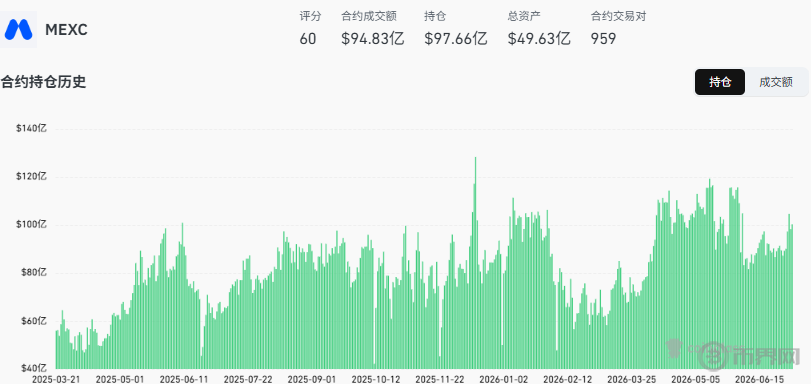Open the MEXC exchange name link

point(66,30)
